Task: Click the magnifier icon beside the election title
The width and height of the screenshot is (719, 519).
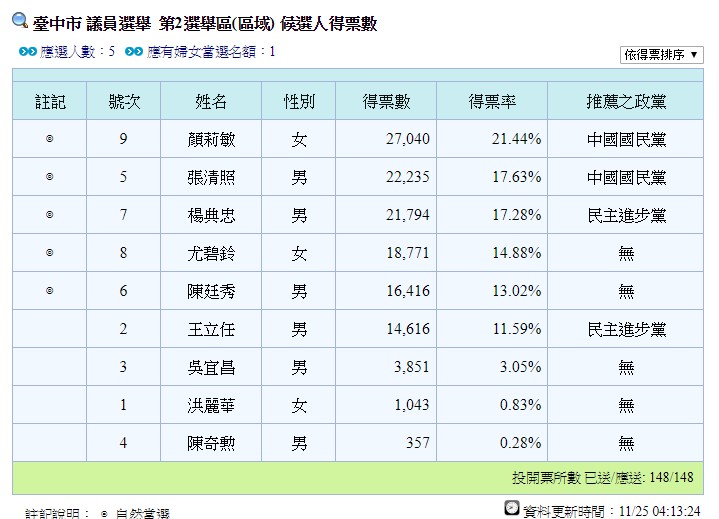Action: tap(20, 23)
